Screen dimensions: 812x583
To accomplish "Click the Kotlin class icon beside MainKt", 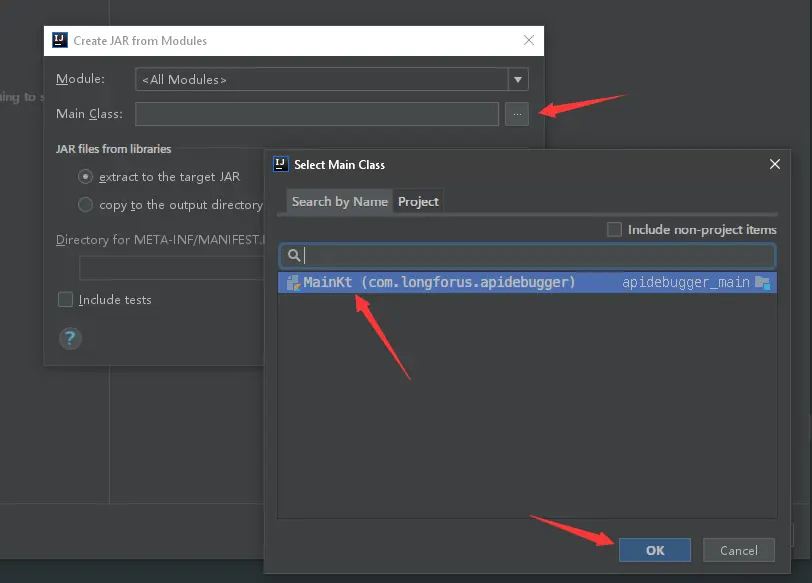I will (x=294, y=283).
